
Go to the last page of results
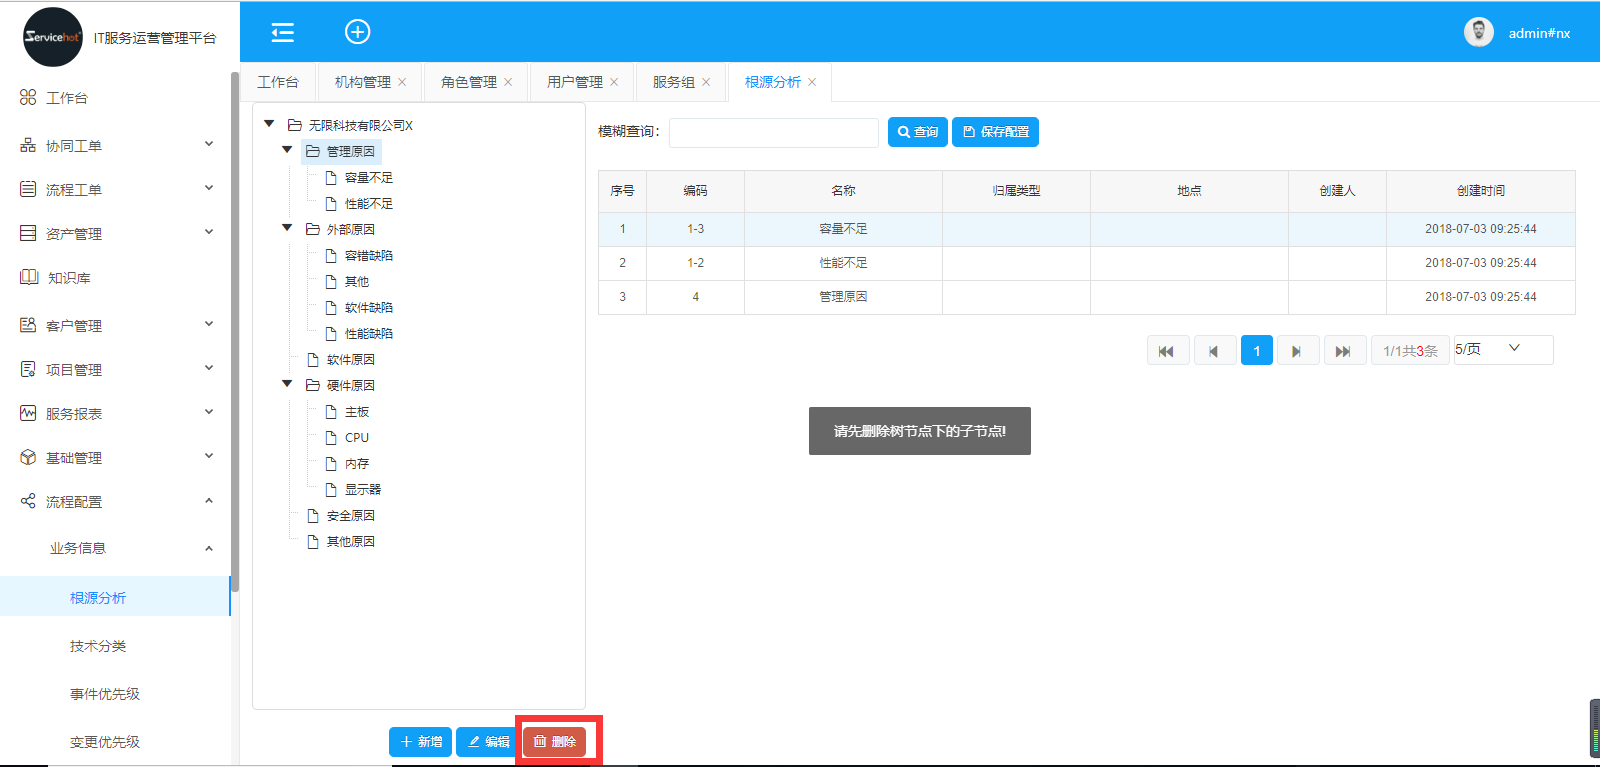[x=1343, y=351]
